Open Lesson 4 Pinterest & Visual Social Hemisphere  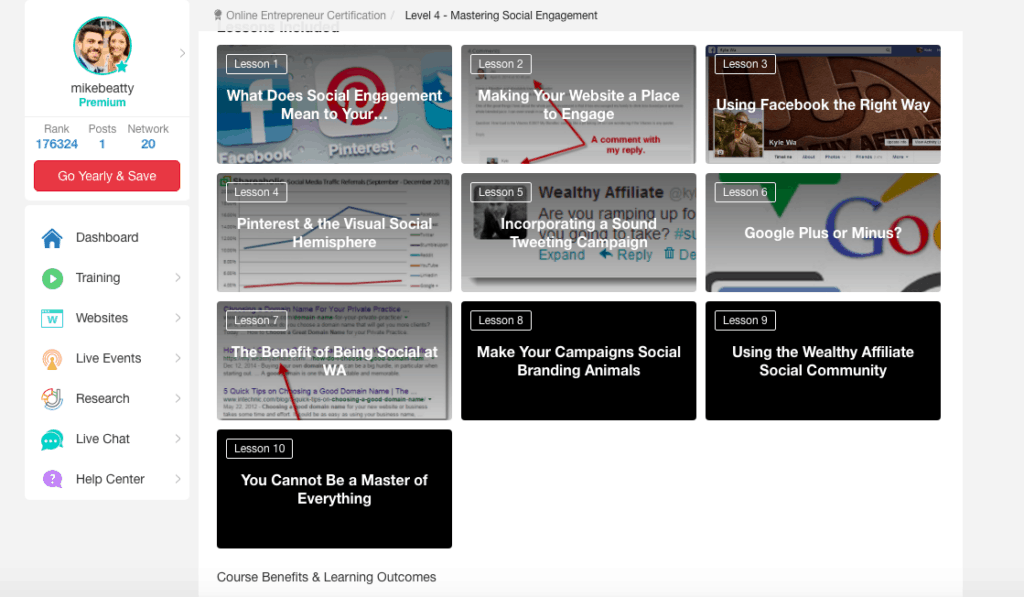(334, 233)
